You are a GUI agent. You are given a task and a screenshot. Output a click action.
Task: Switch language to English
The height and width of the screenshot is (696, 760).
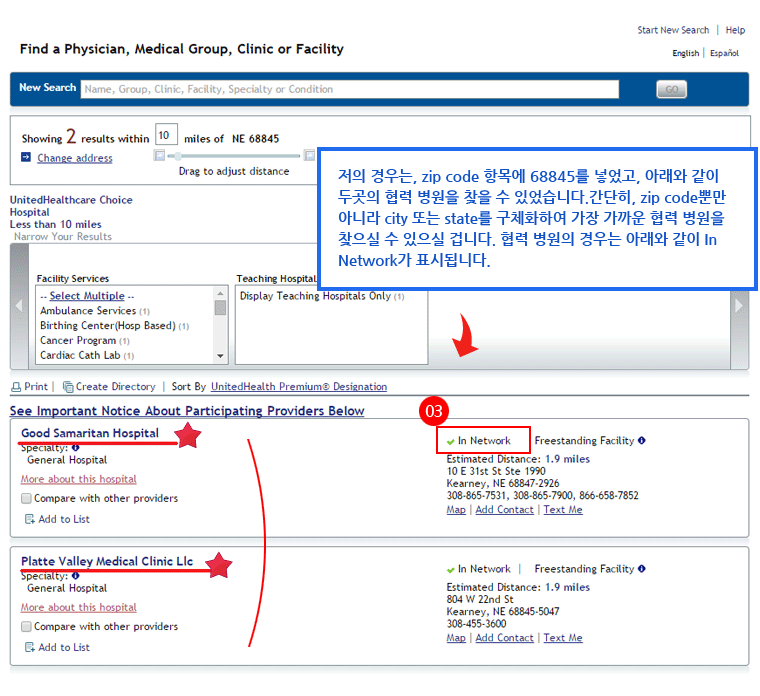point(685,53)
